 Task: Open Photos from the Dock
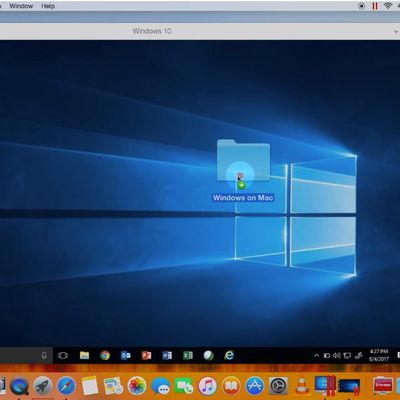[x=137, y=386]
